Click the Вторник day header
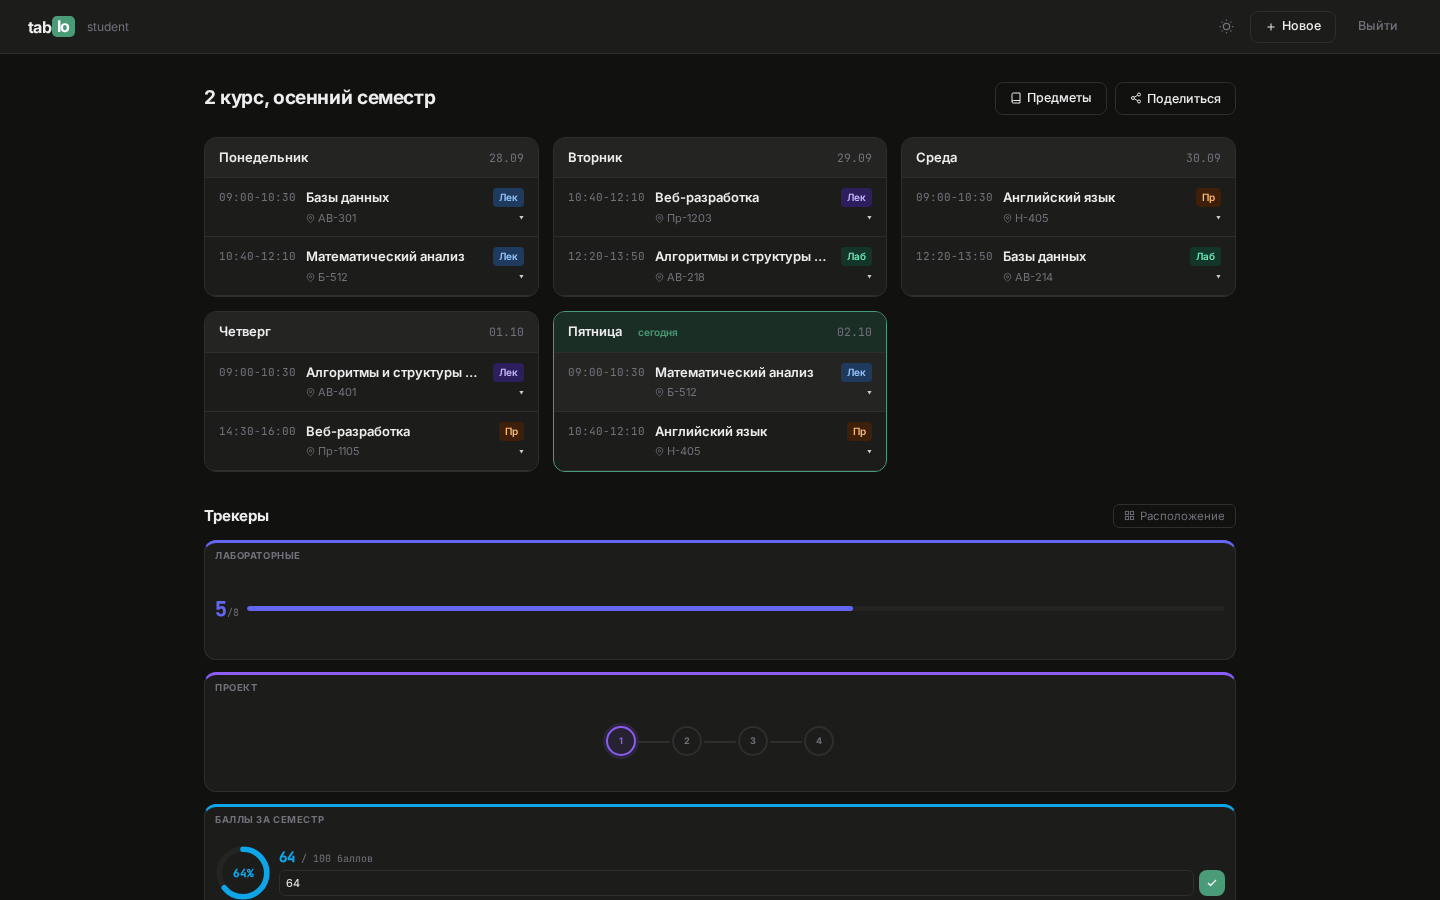Image resolution: width=1440 pixels, height=900 pixels. [720, 158]
